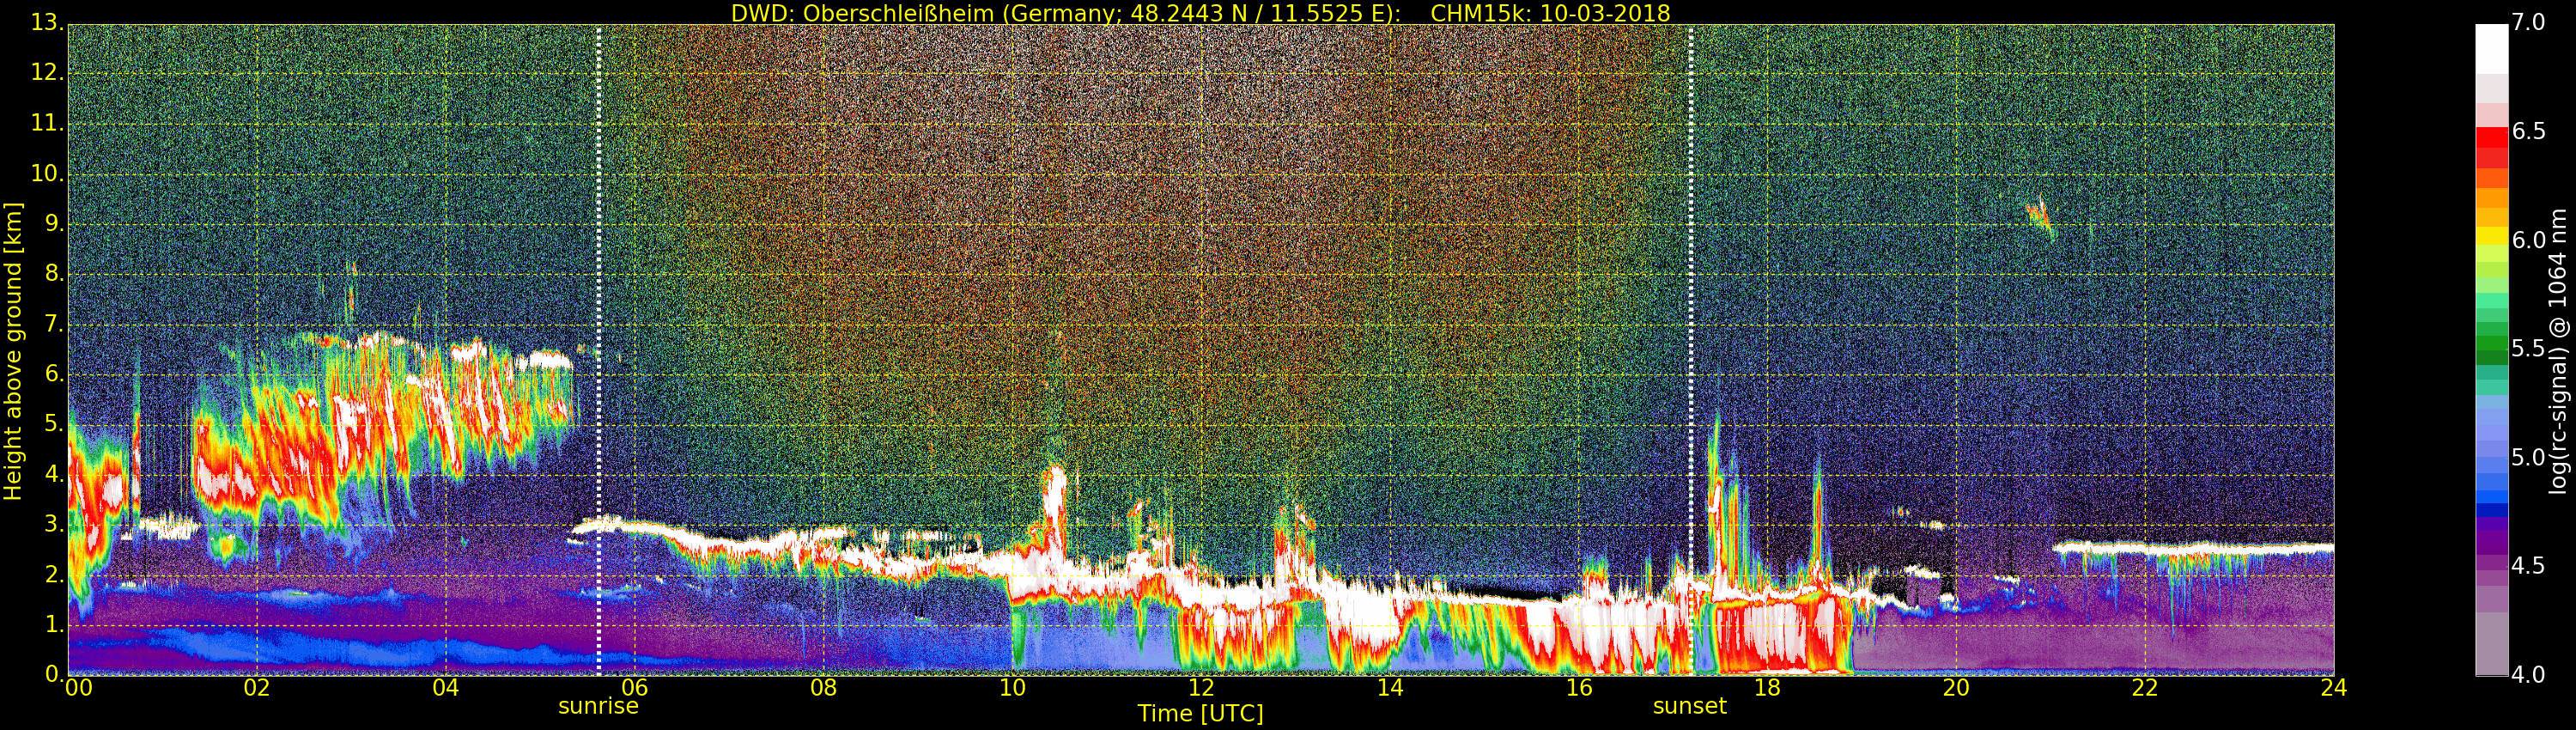
Task: Click the '11.' height tick label
Action: pyautogui.click(x=46, y=123)
